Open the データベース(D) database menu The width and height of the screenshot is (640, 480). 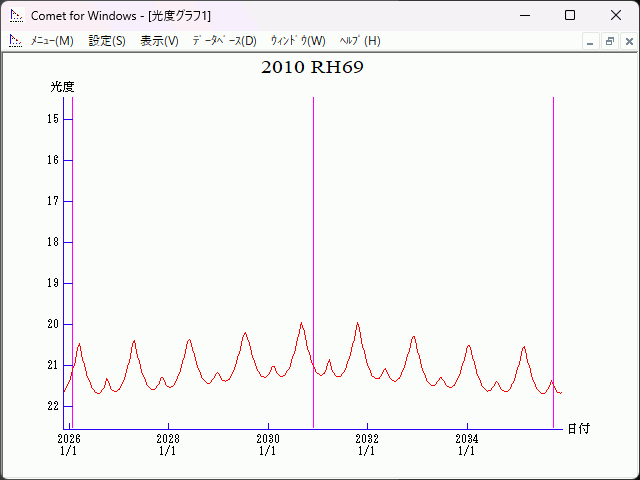[x=224, y=41]
